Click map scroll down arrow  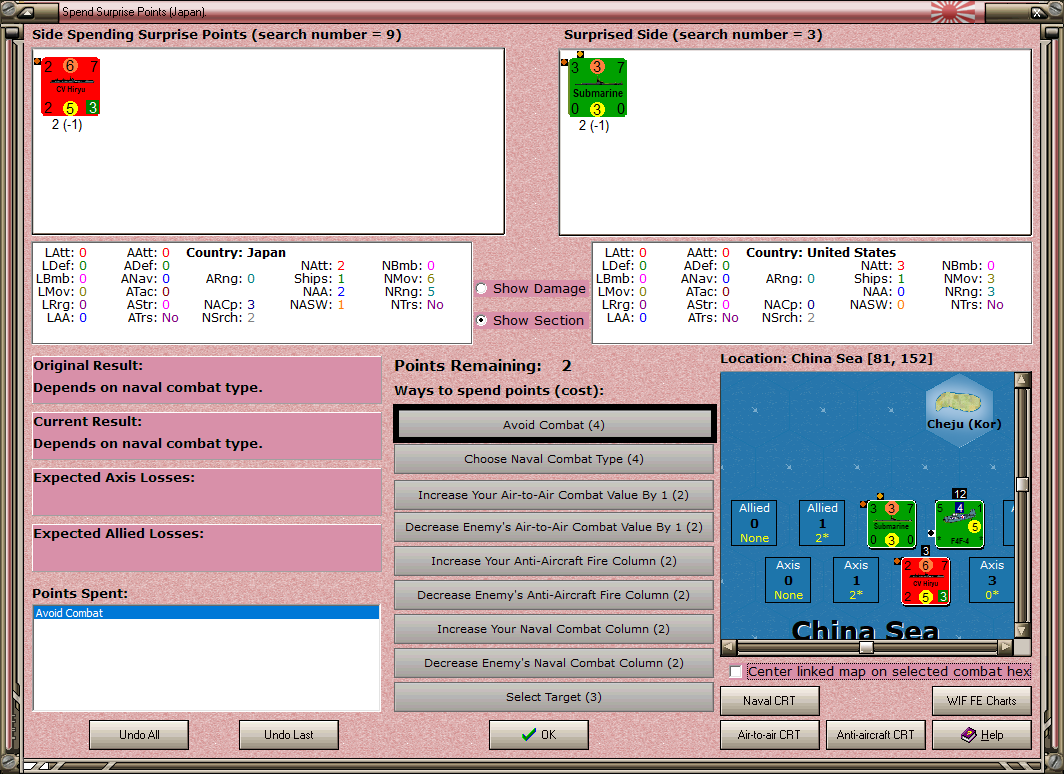click(x=1022, y=630)
